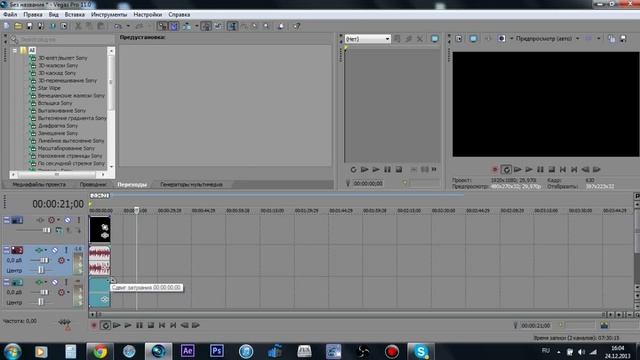Pause playback in the video preview window
The image size is (640, 360).
(x=540, y=169)
